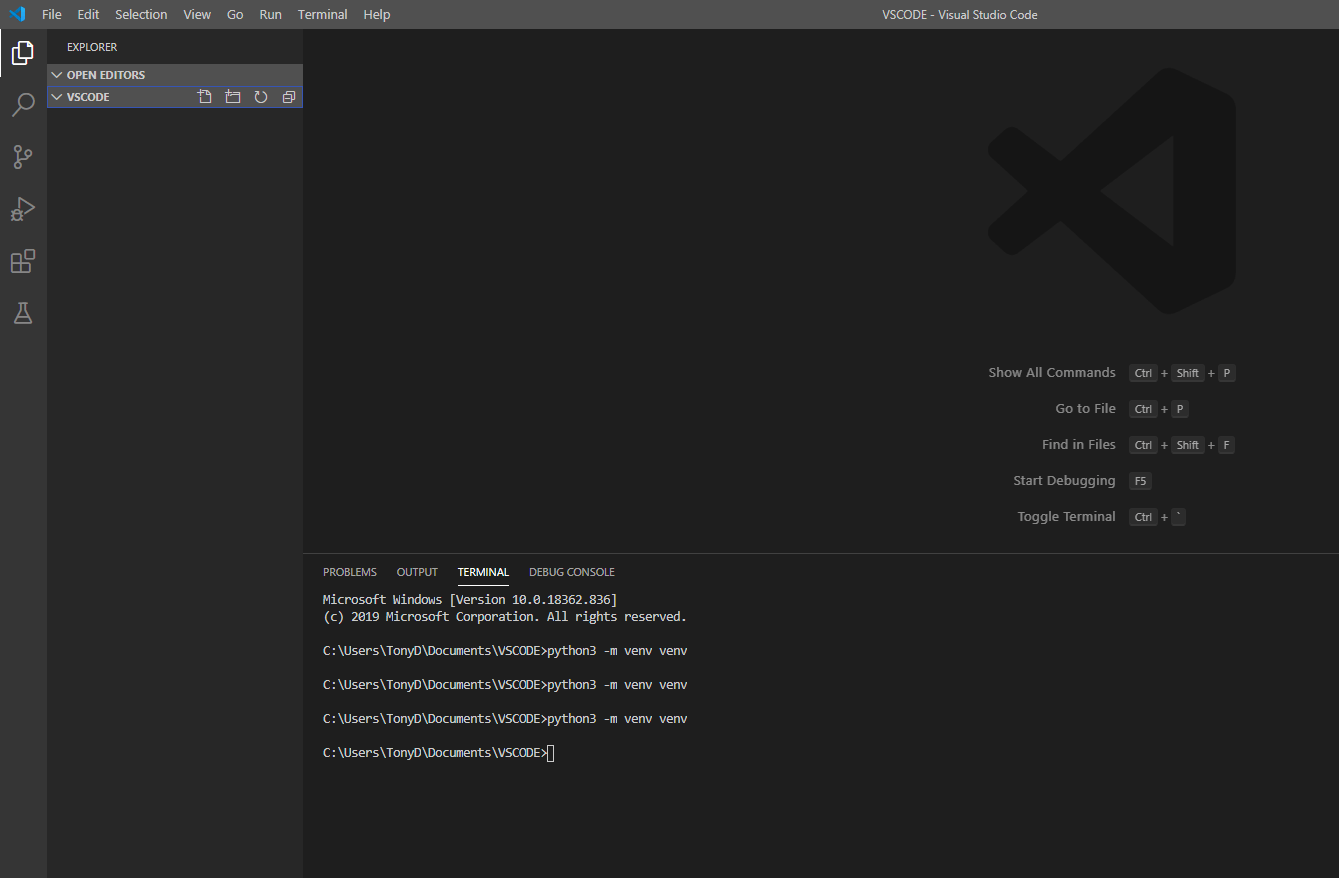Switch to the DEBUG CONSOLE tab

pos(571,571)
